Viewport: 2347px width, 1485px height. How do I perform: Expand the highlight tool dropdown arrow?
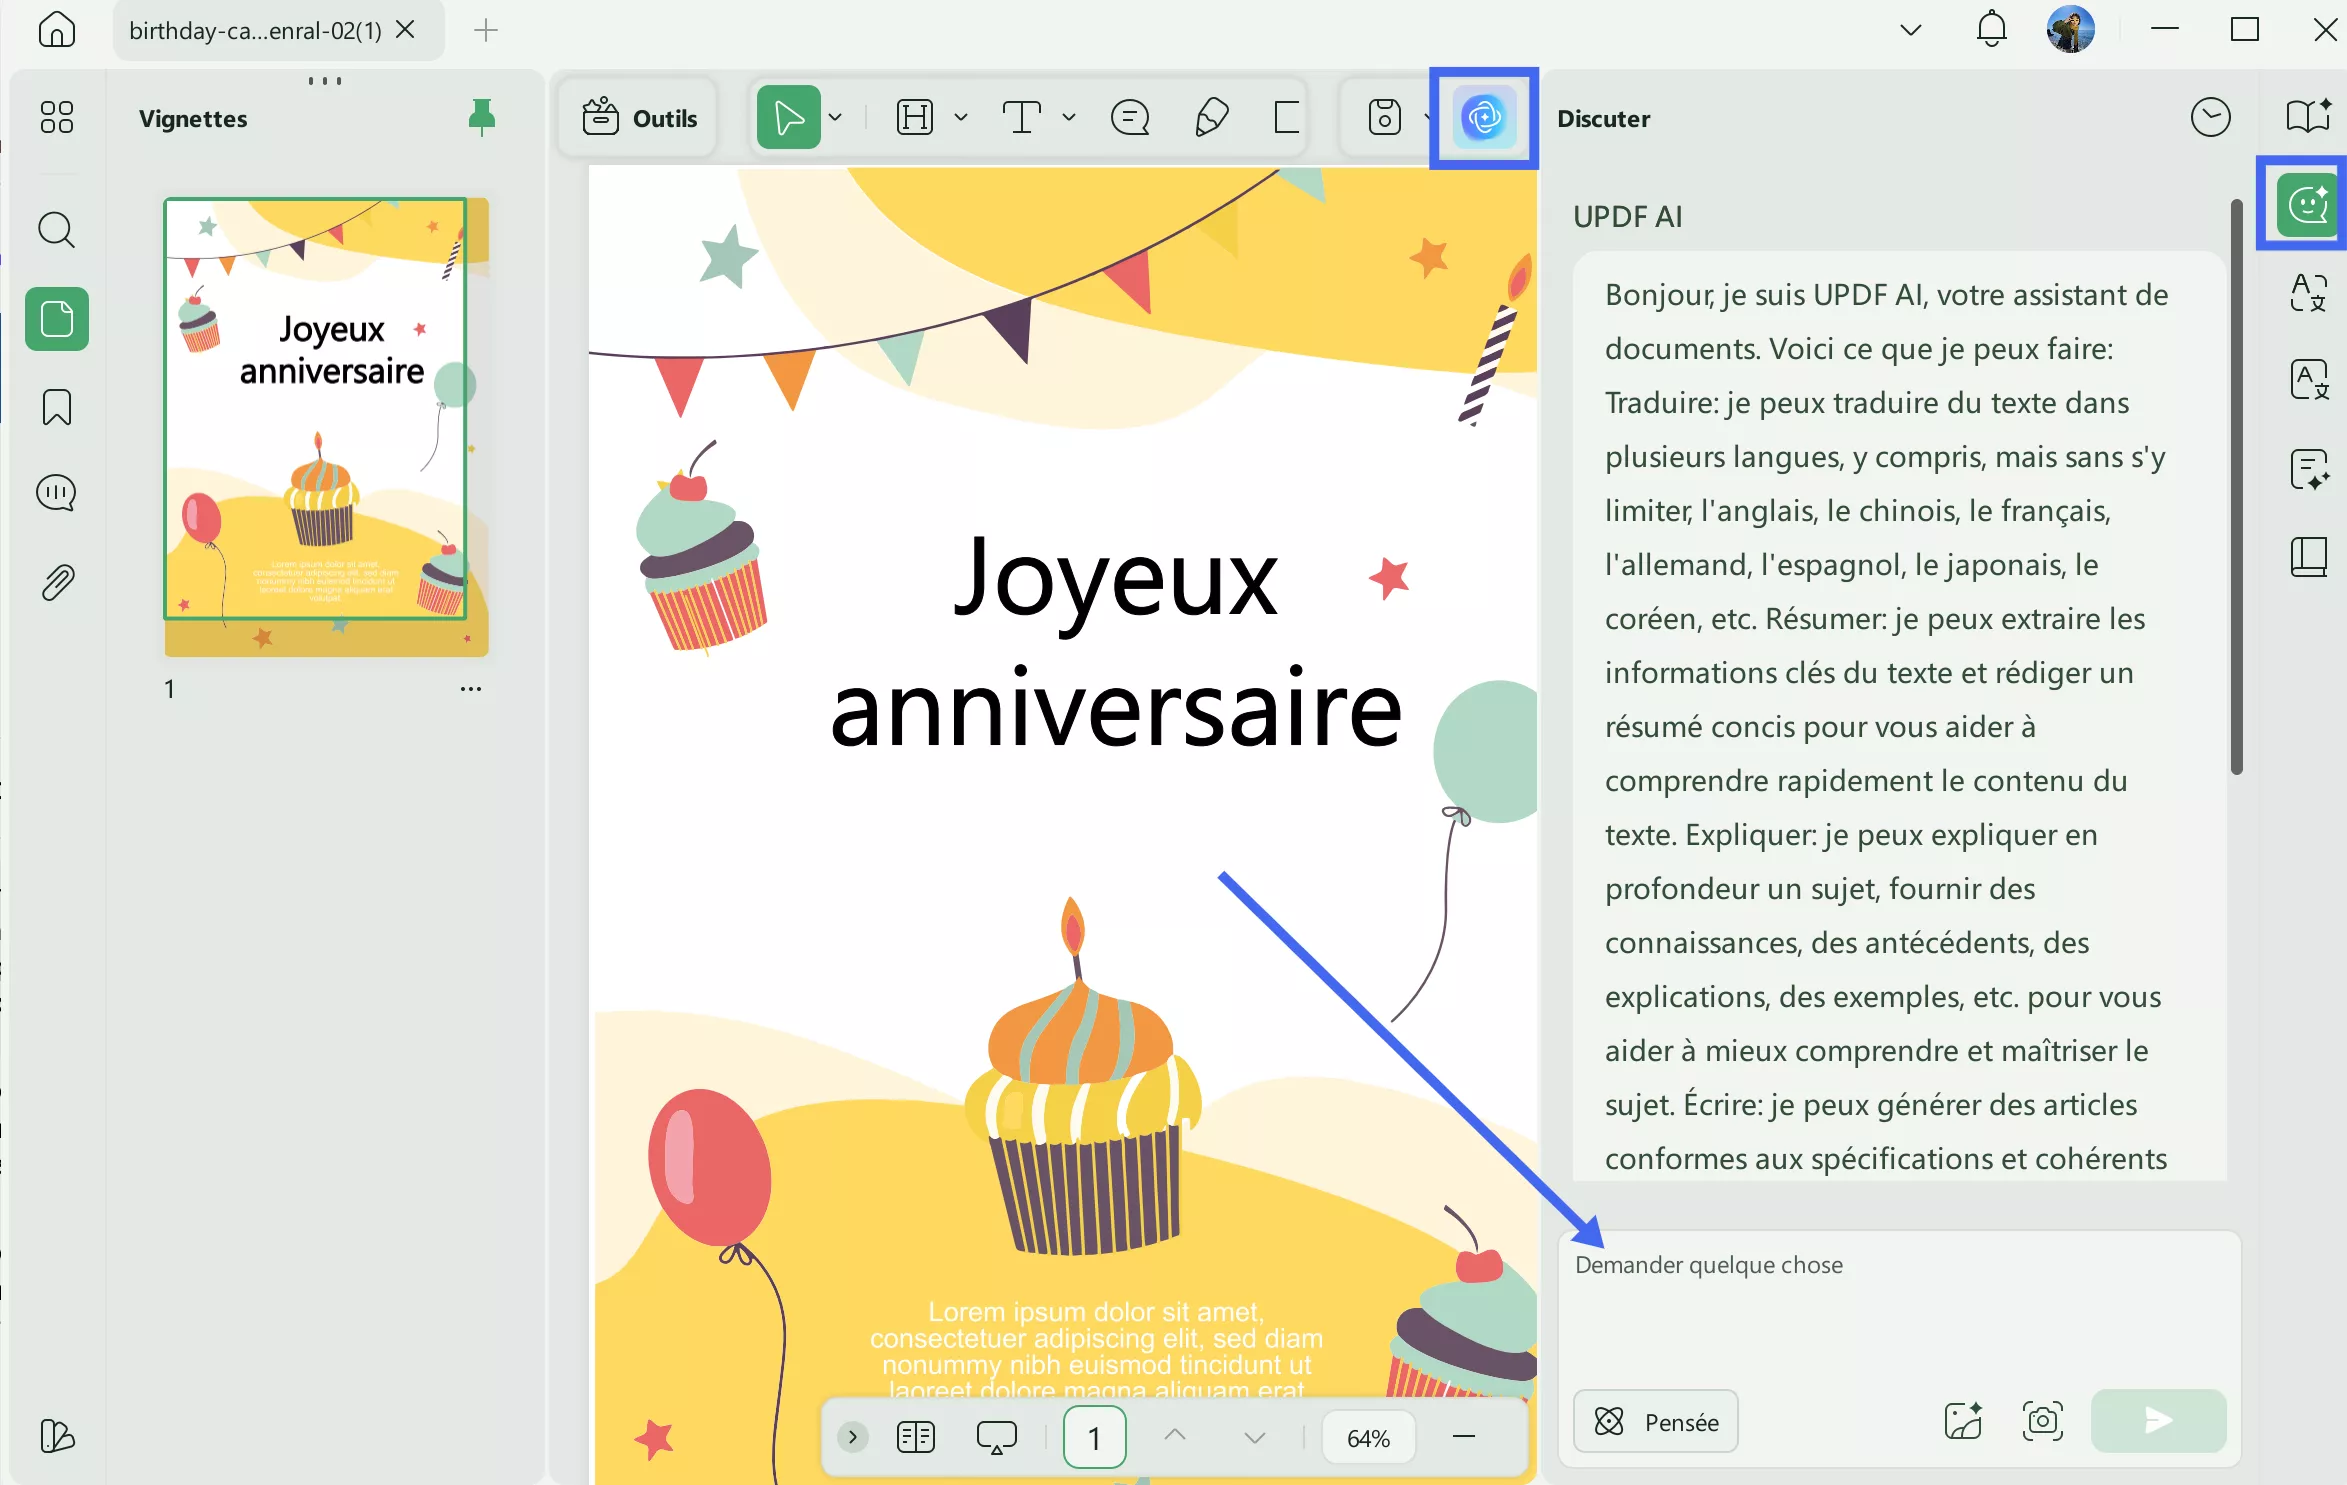click(x=961, y=118)
